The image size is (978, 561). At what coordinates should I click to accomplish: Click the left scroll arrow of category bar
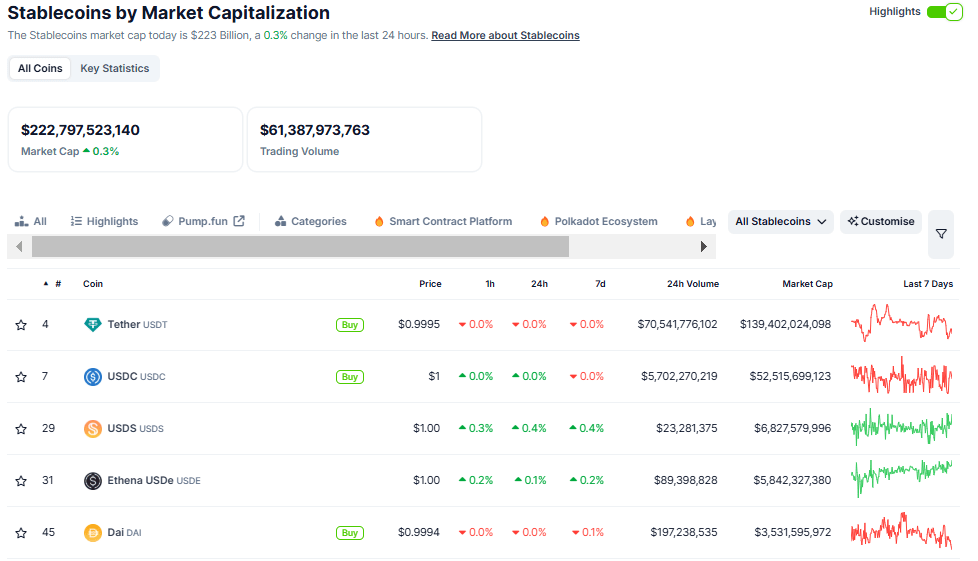(19, 246)
